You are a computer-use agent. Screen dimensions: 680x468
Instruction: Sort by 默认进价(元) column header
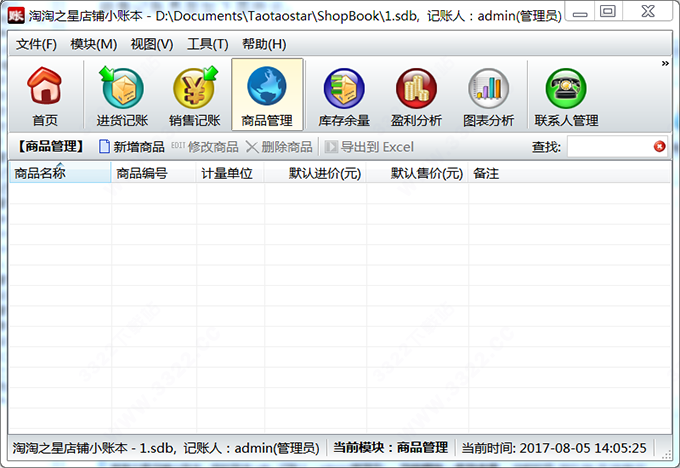click(x=324, y=173)
